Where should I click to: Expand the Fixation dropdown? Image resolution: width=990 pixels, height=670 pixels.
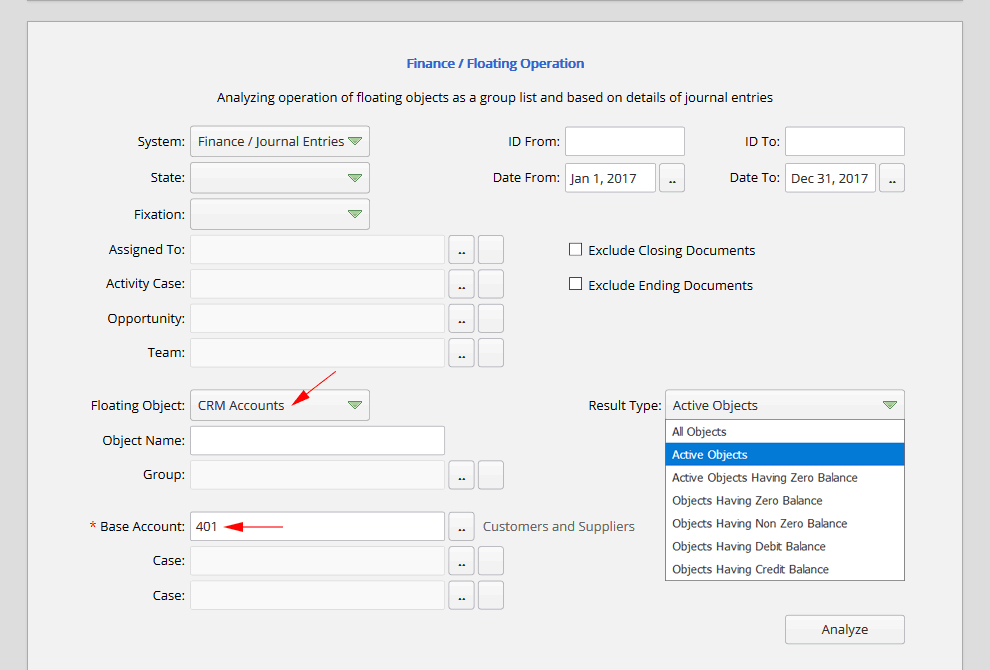(279, 214)
